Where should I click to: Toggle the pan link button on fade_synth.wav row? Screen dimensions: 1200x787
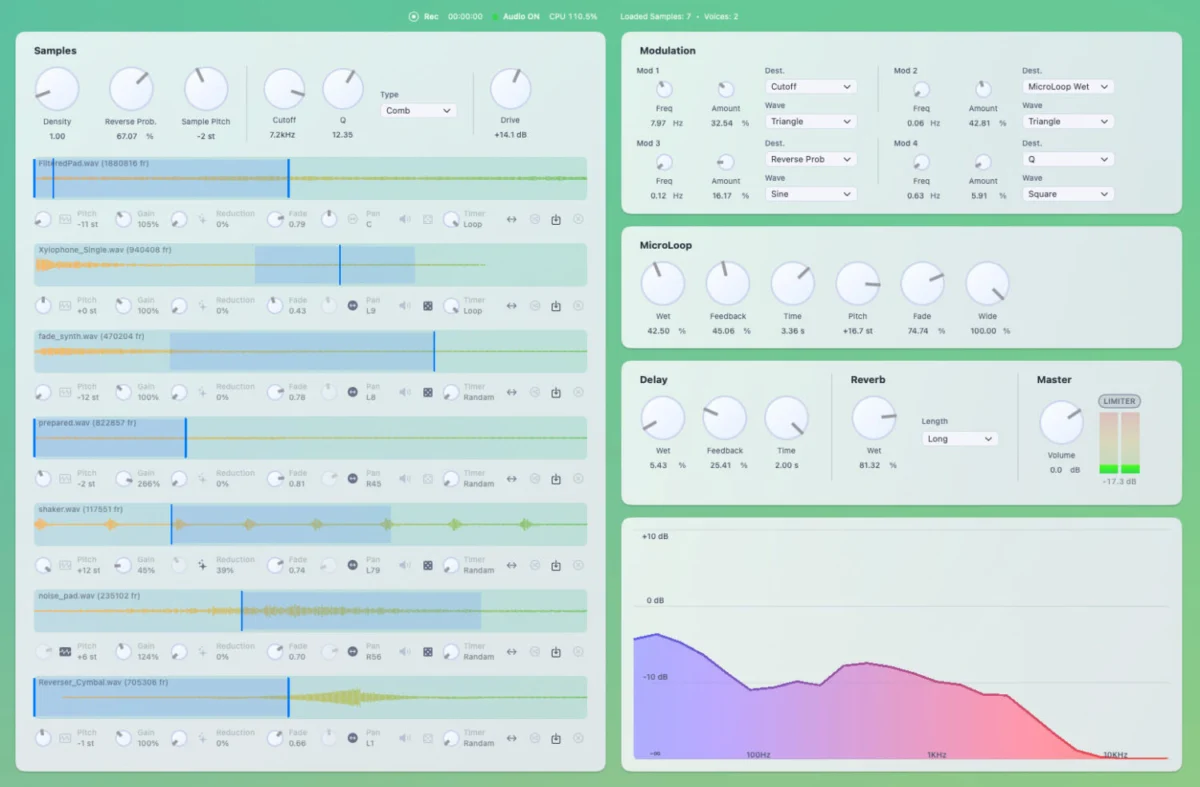(352, 393)
